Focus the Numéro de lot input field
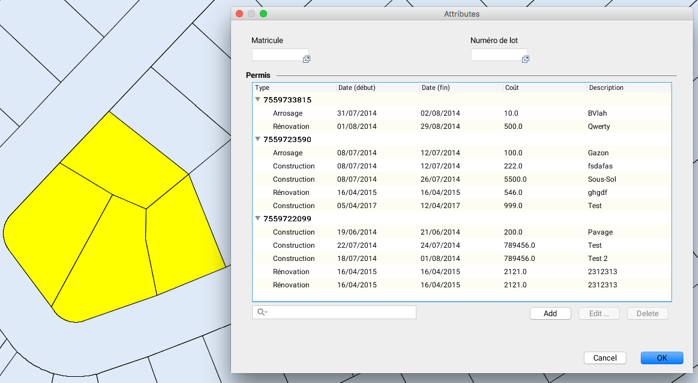 [496, 55]
